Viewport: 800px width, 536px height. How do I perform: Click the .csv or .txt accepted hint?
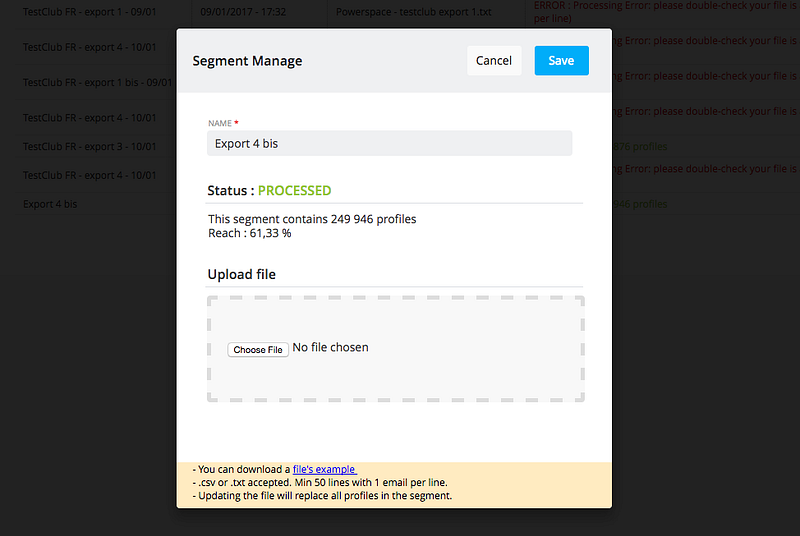pyautogui.click(x=320, y=482)
